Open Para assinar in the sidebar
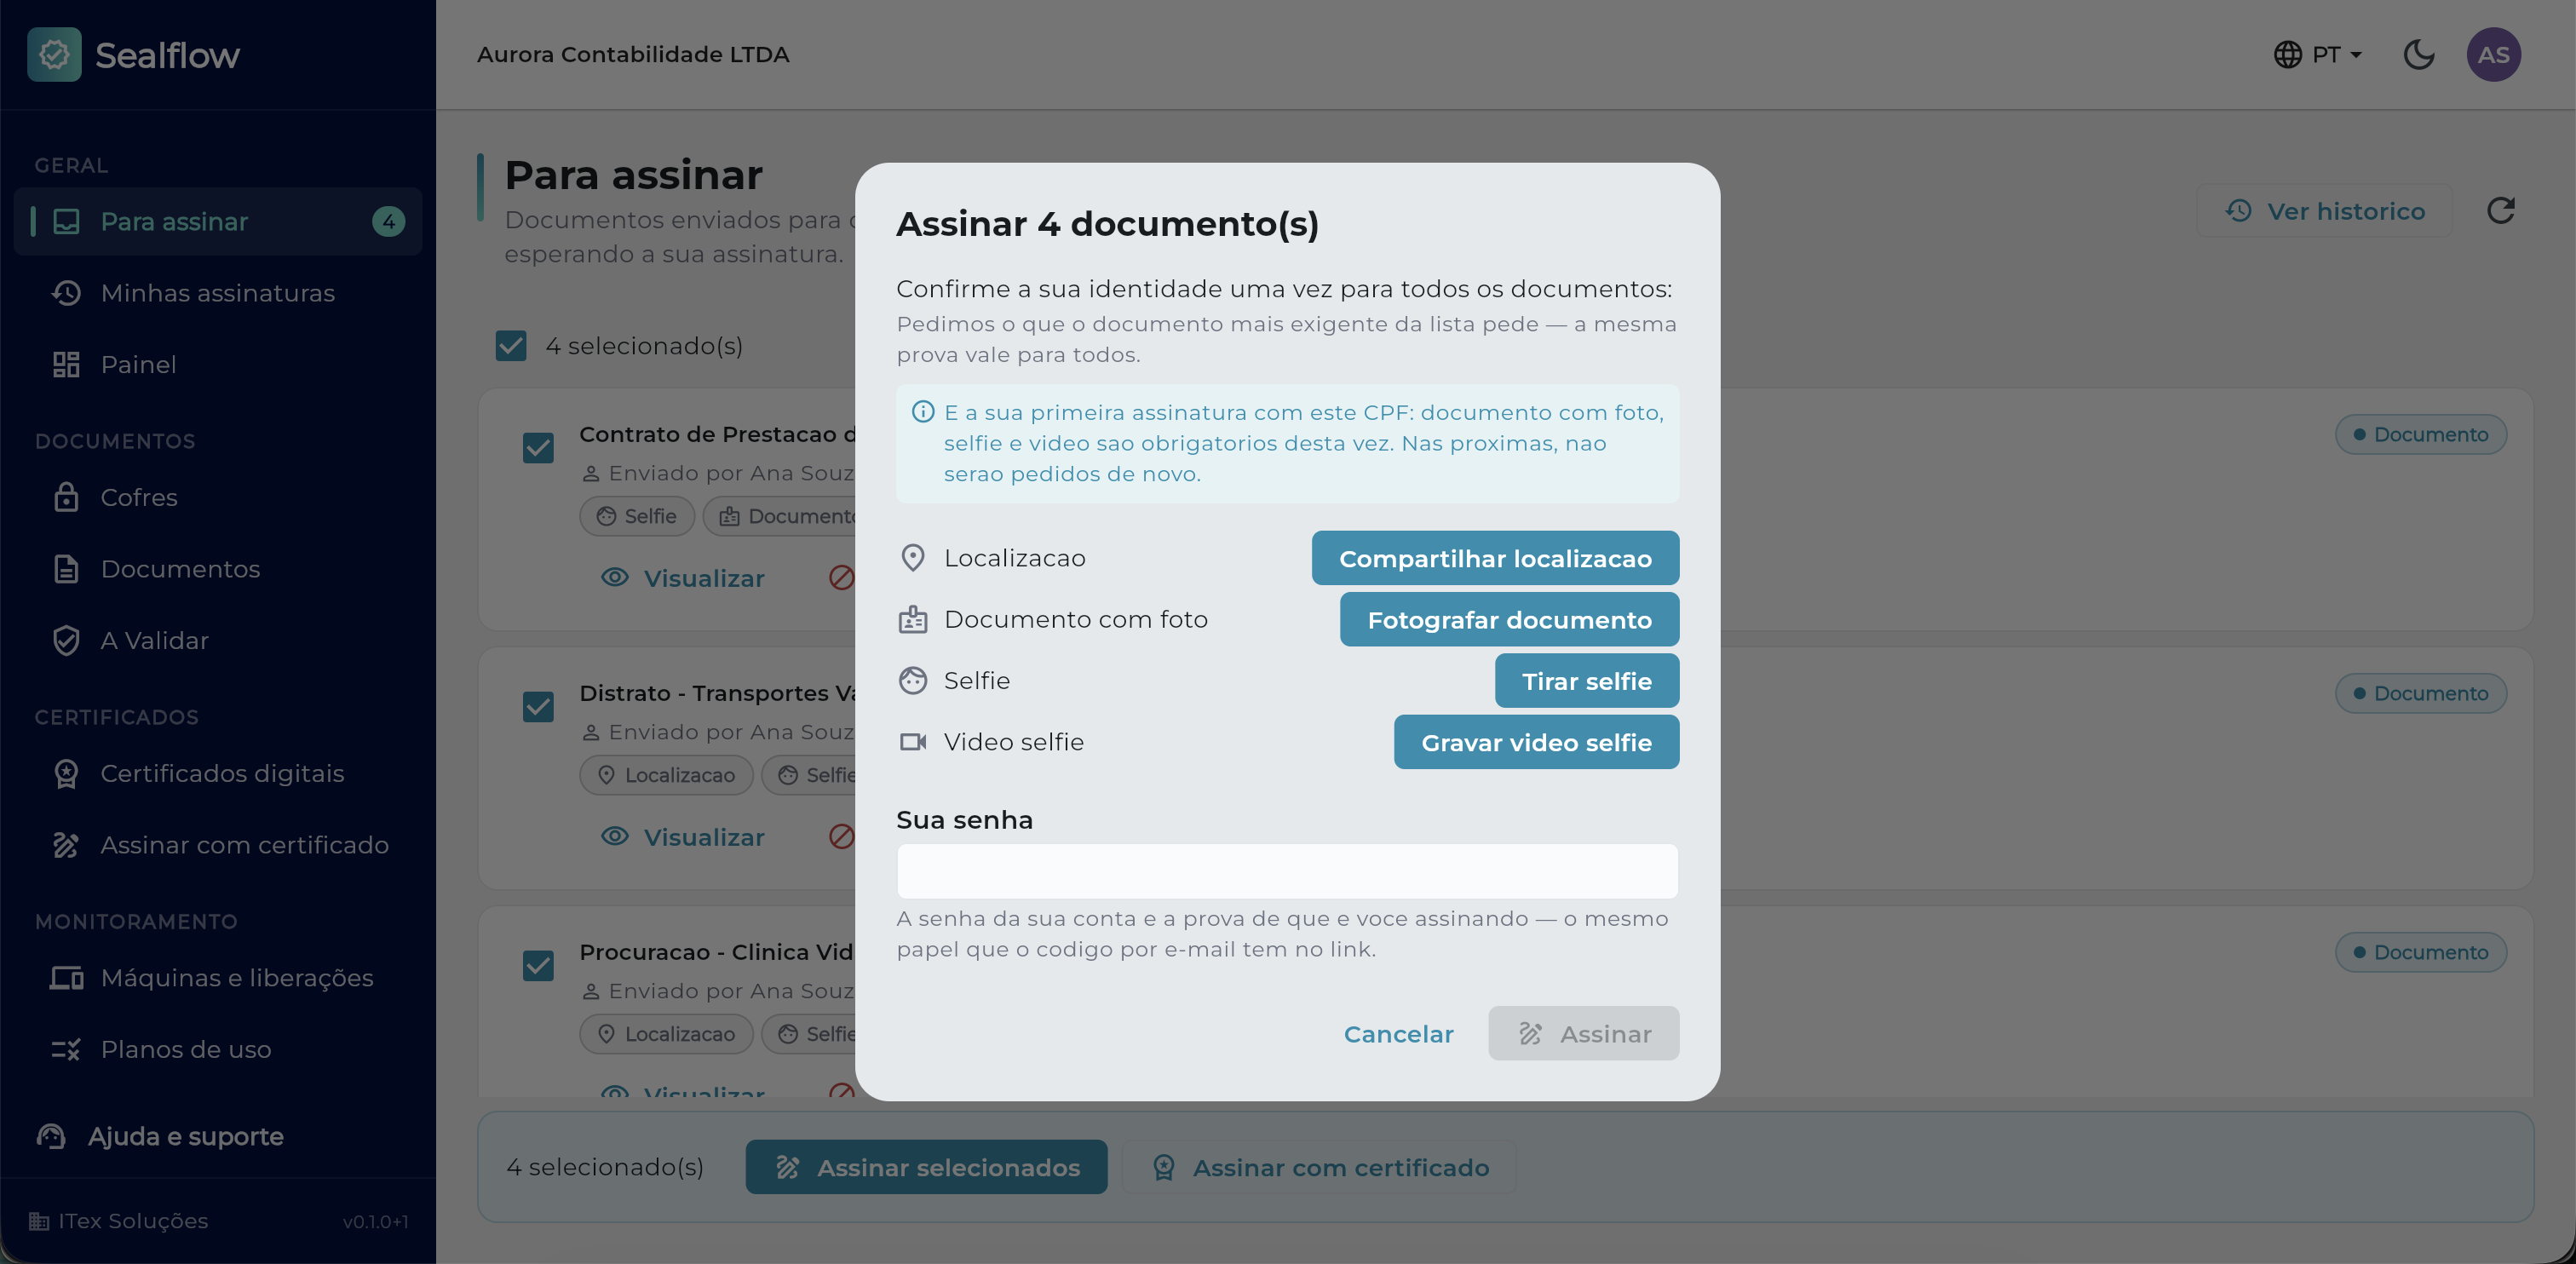Screen dimensions: 2576x1264 click(218, 221)
